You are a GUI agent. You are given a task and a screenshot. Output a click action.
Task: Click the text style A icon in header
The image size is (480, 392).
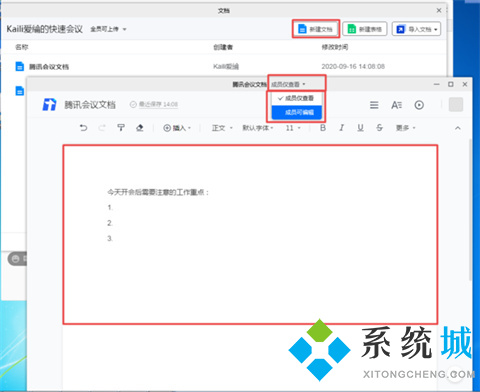[x=396, y=105]
